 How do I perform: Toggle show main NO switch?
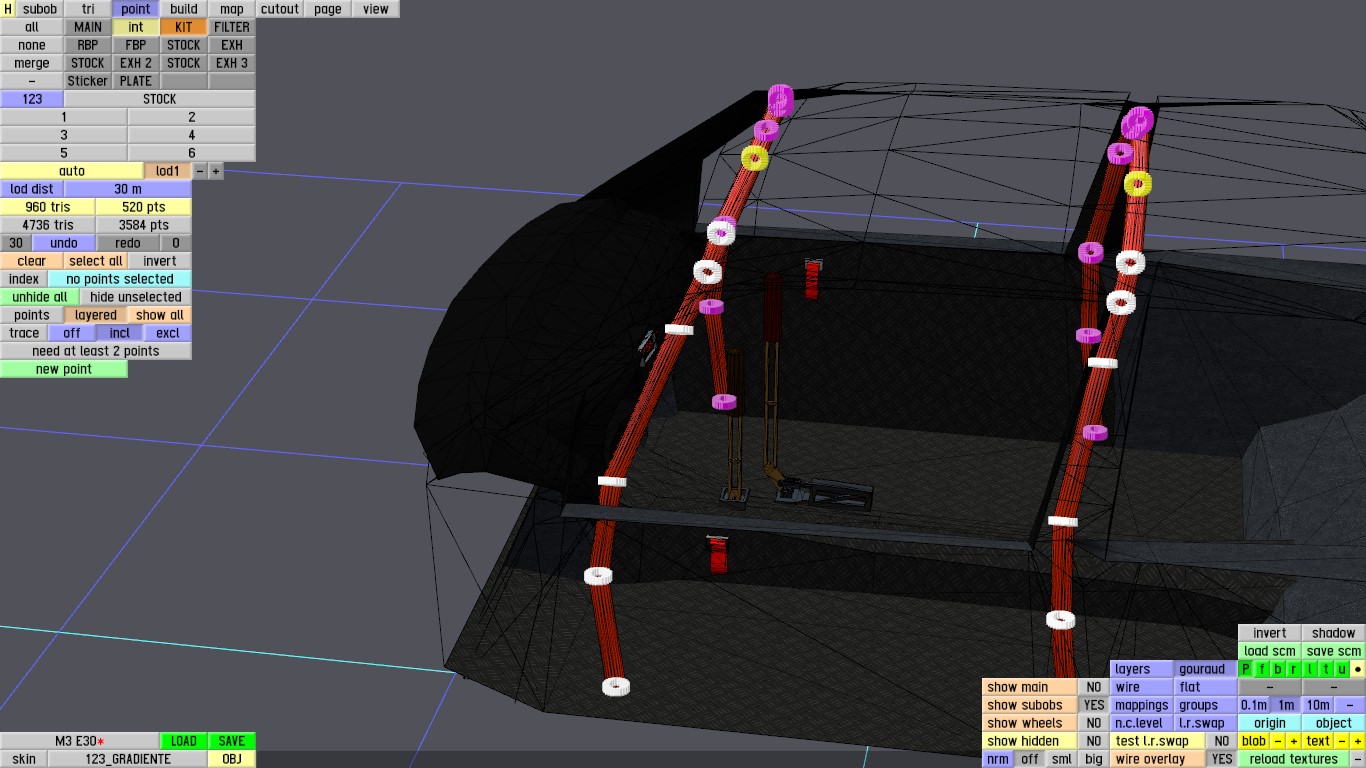1094,687
